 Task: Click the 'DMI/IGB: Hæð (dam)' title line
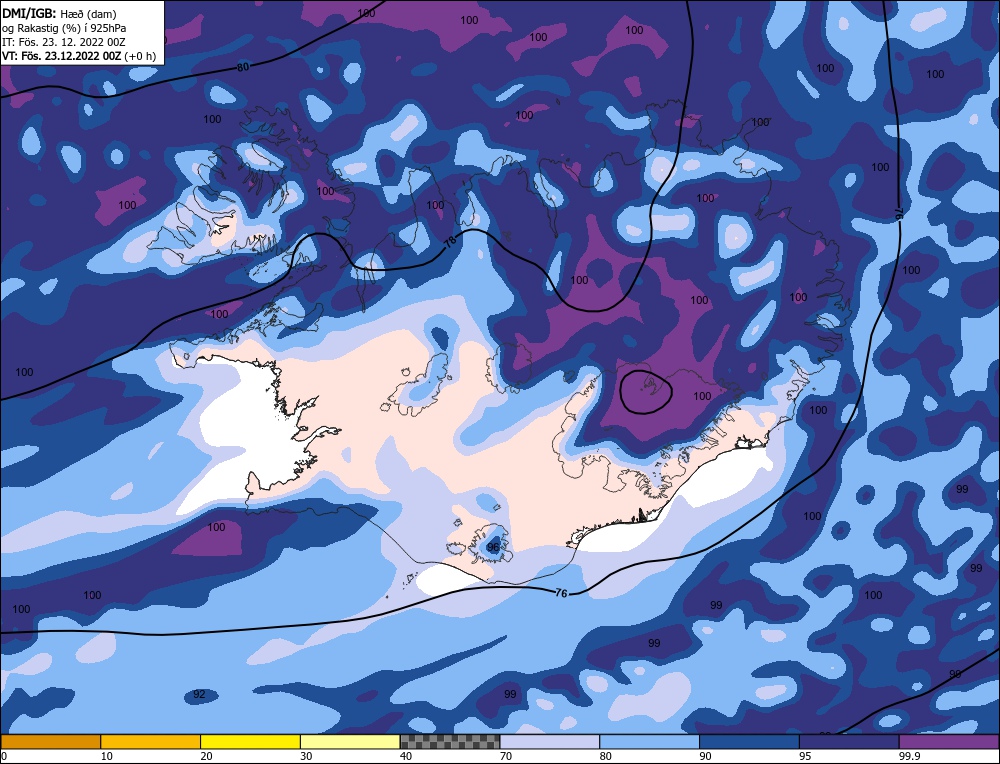(x=59, y=13)
